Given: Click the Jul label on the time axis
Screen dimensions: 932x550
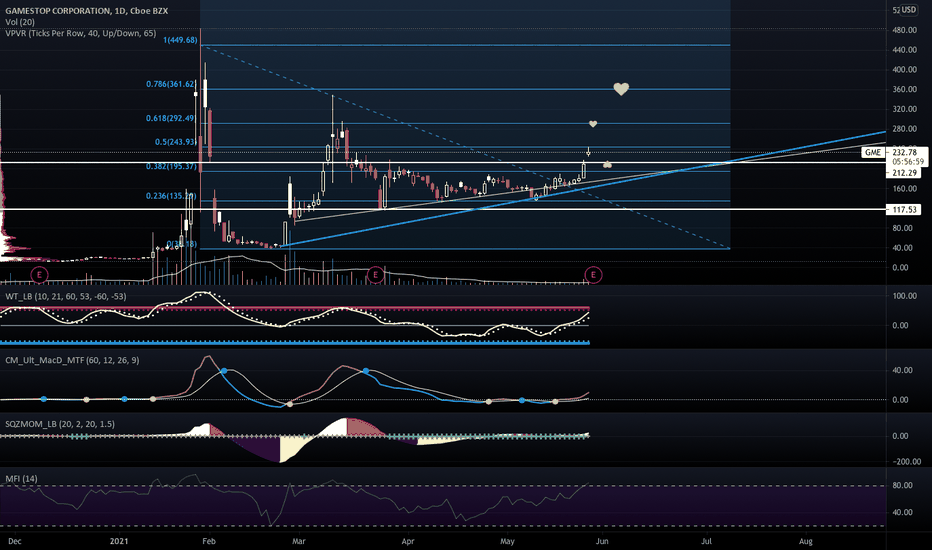Looking at the screenshot, I should tap(707, 541).
